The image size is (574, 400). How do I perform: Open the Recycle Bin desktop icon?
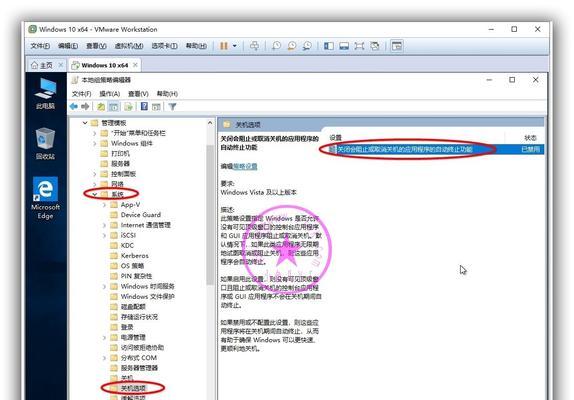(x=45, y=144)
